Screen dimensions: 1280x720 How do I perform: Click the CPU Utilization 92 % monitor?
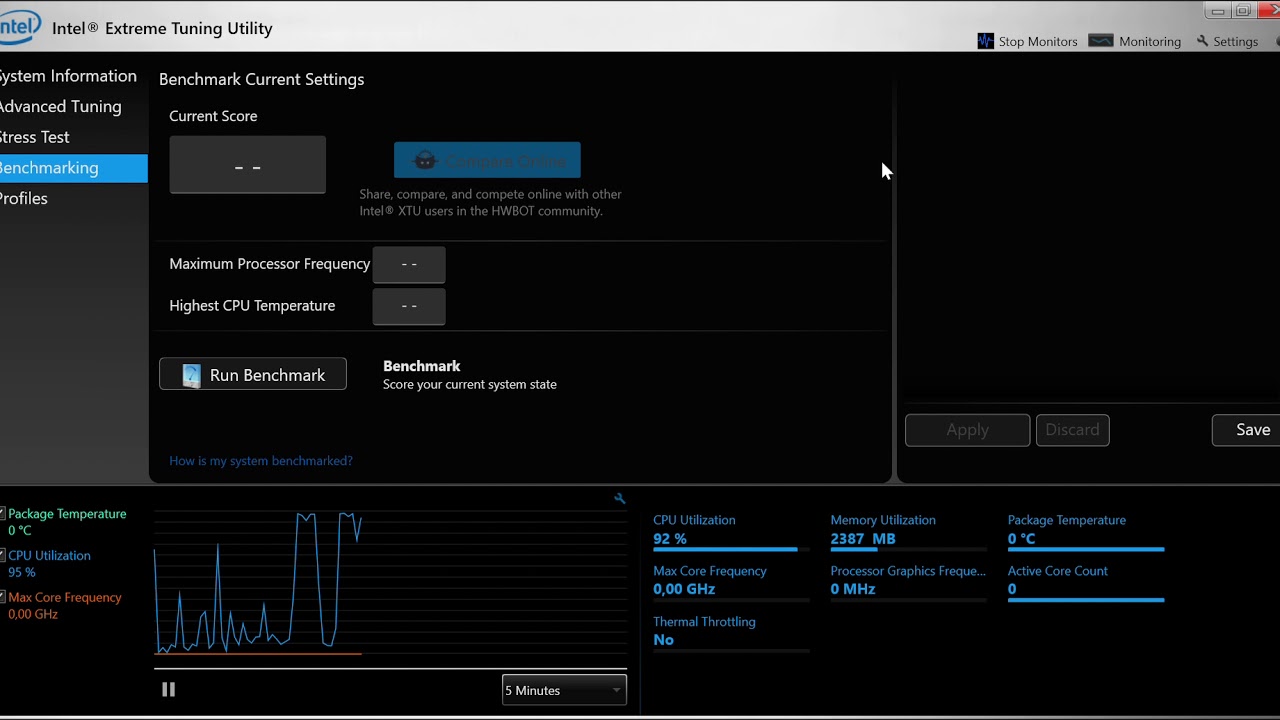point(731,531)
